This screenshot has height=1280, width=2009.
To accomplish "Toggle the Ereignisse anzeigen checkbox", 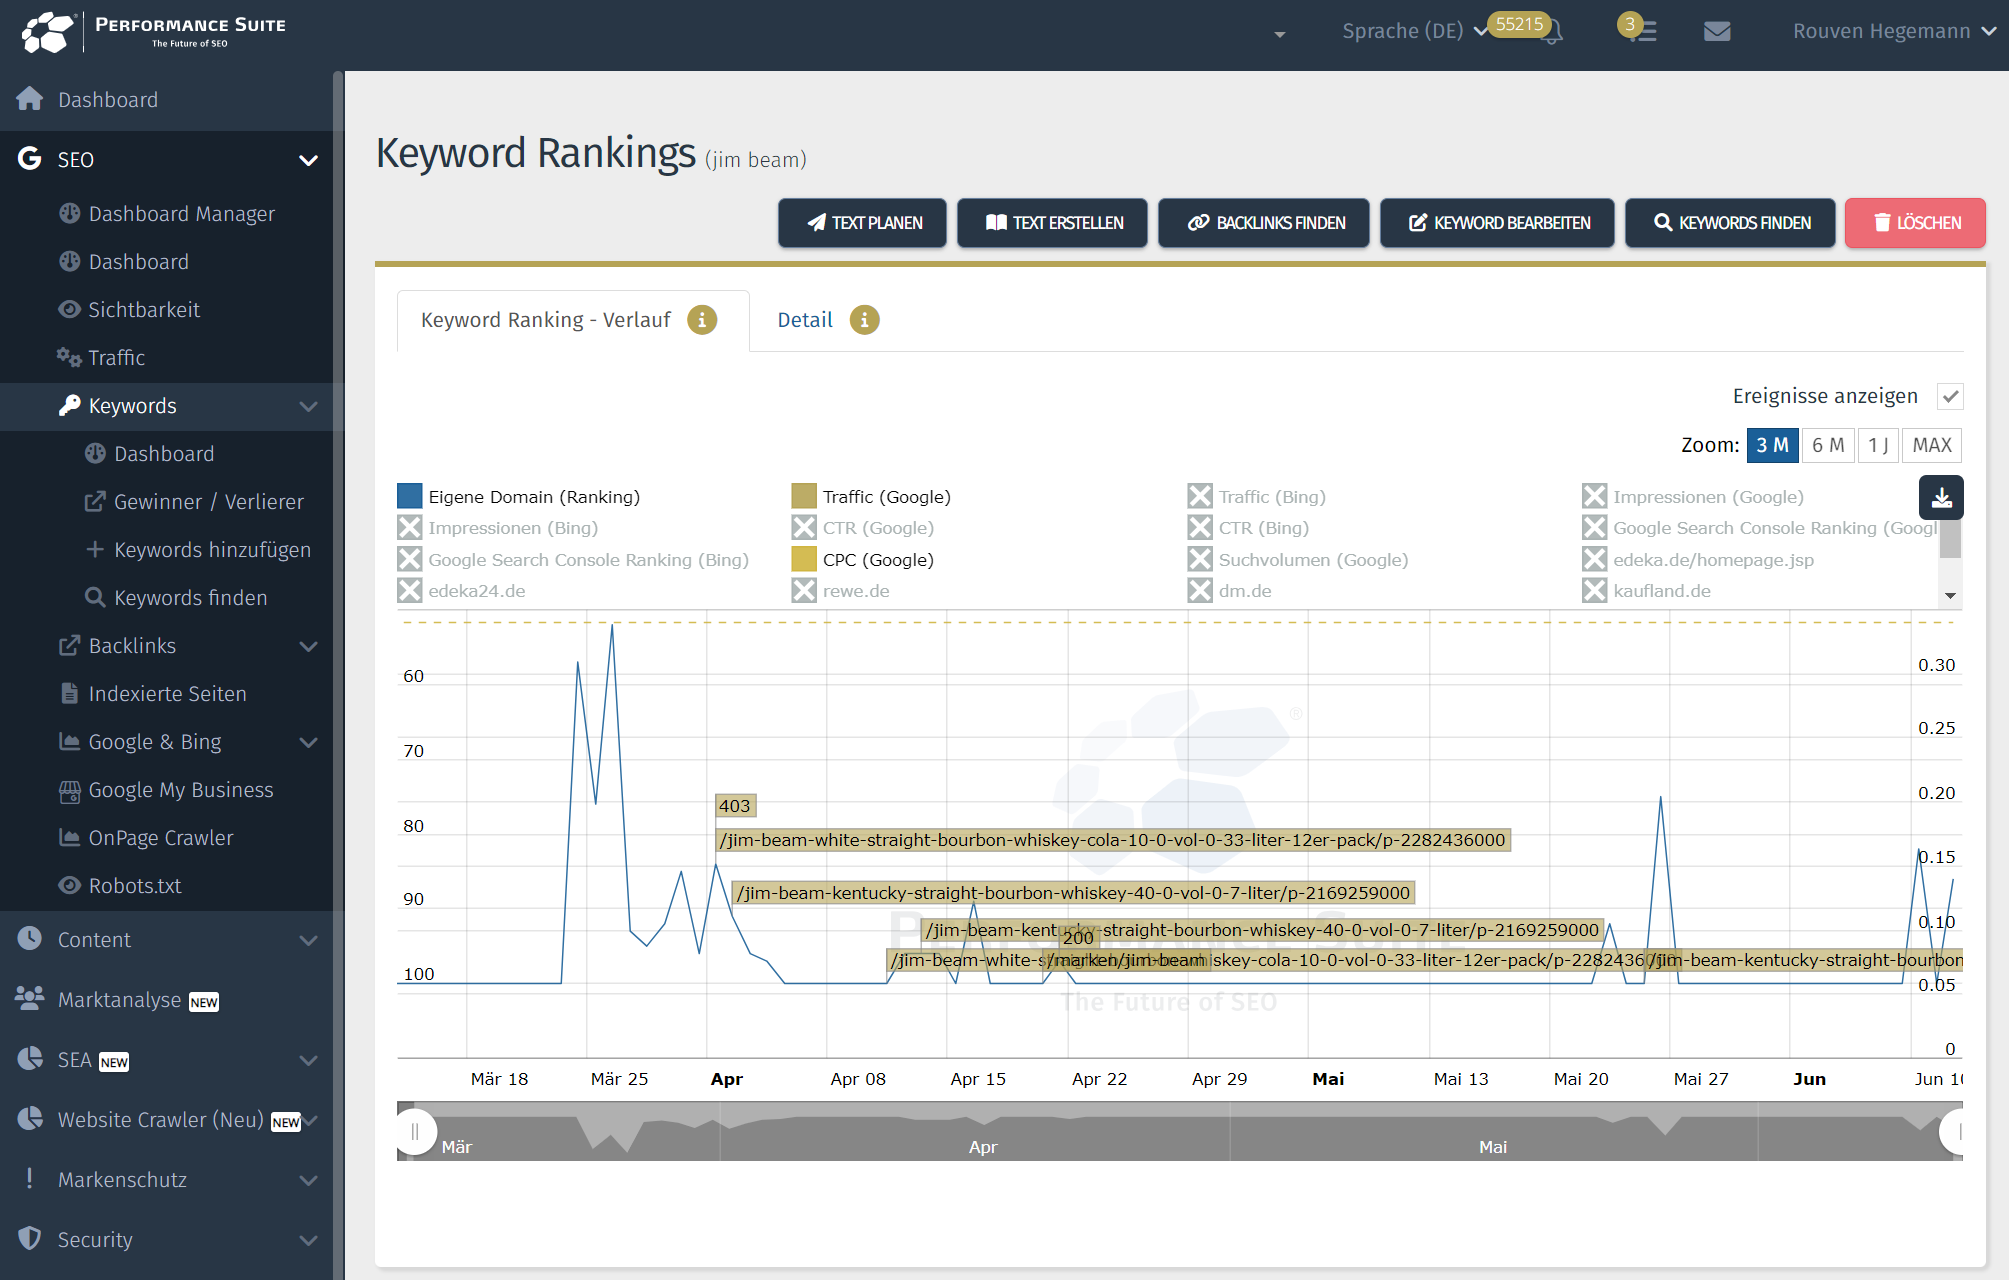I will pos(1950,397).
